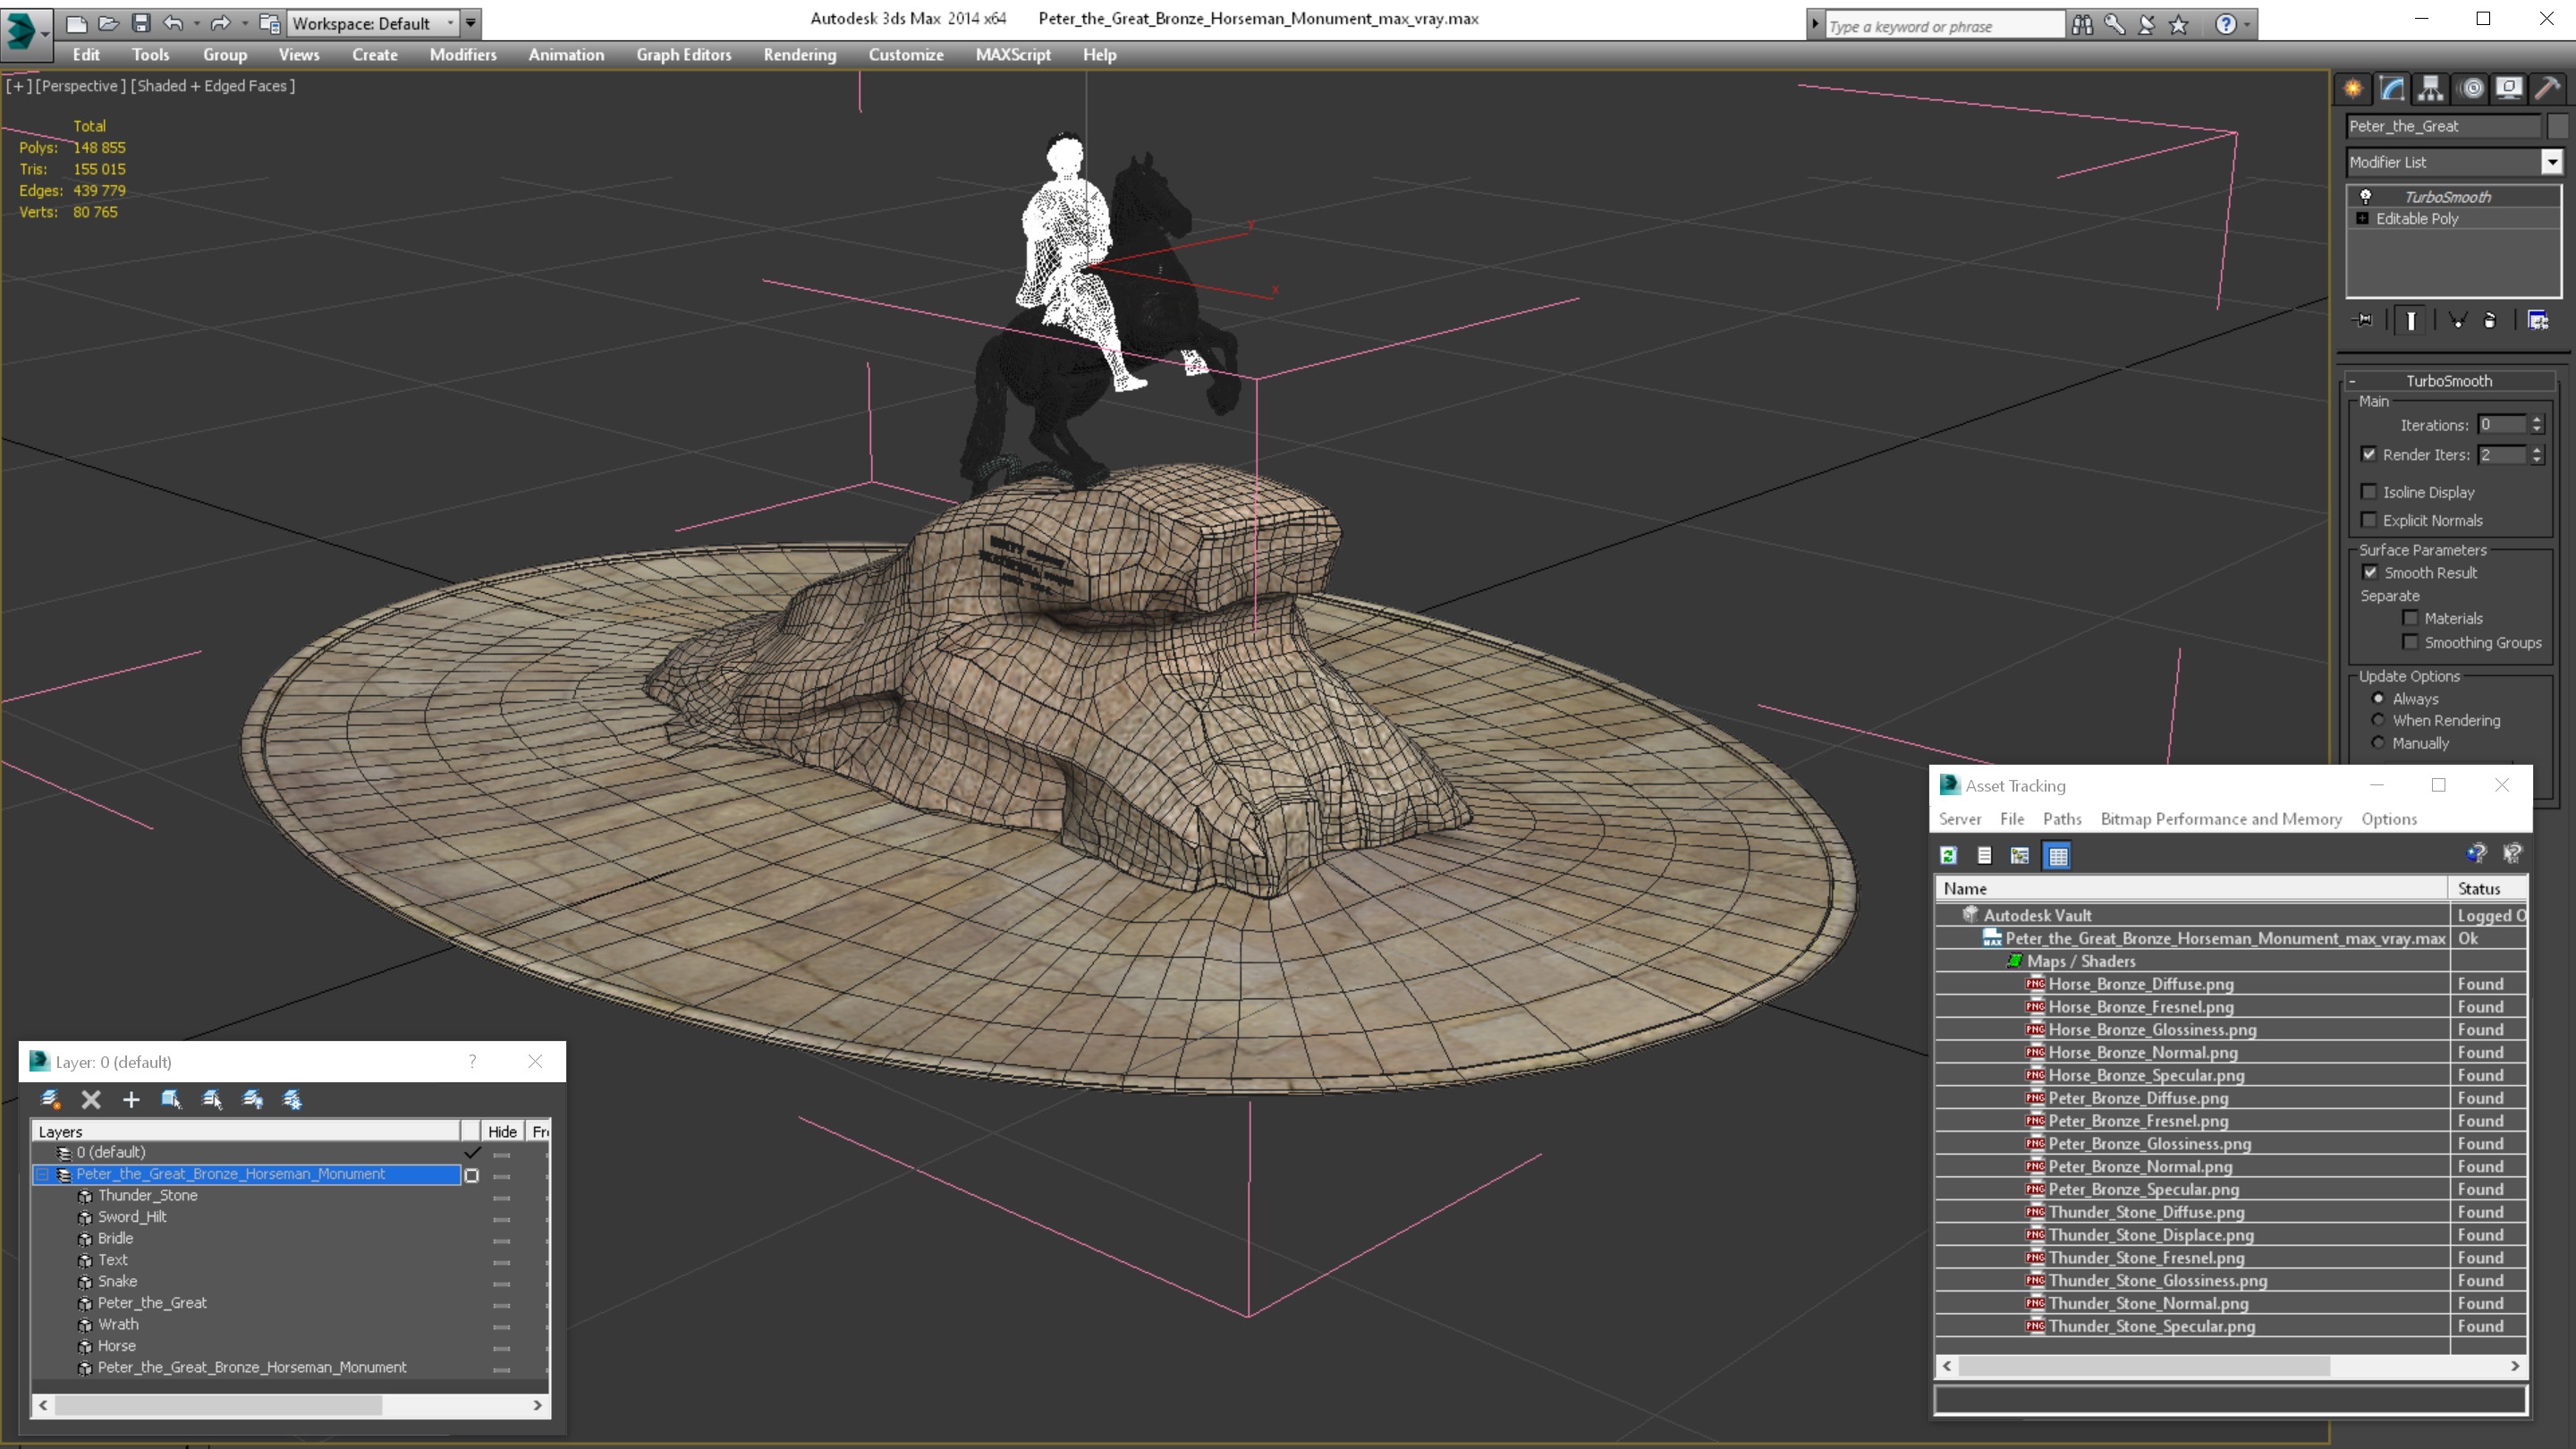
Task: Switch to the Utilities panel hammer icon
Action: [2547, 89]
